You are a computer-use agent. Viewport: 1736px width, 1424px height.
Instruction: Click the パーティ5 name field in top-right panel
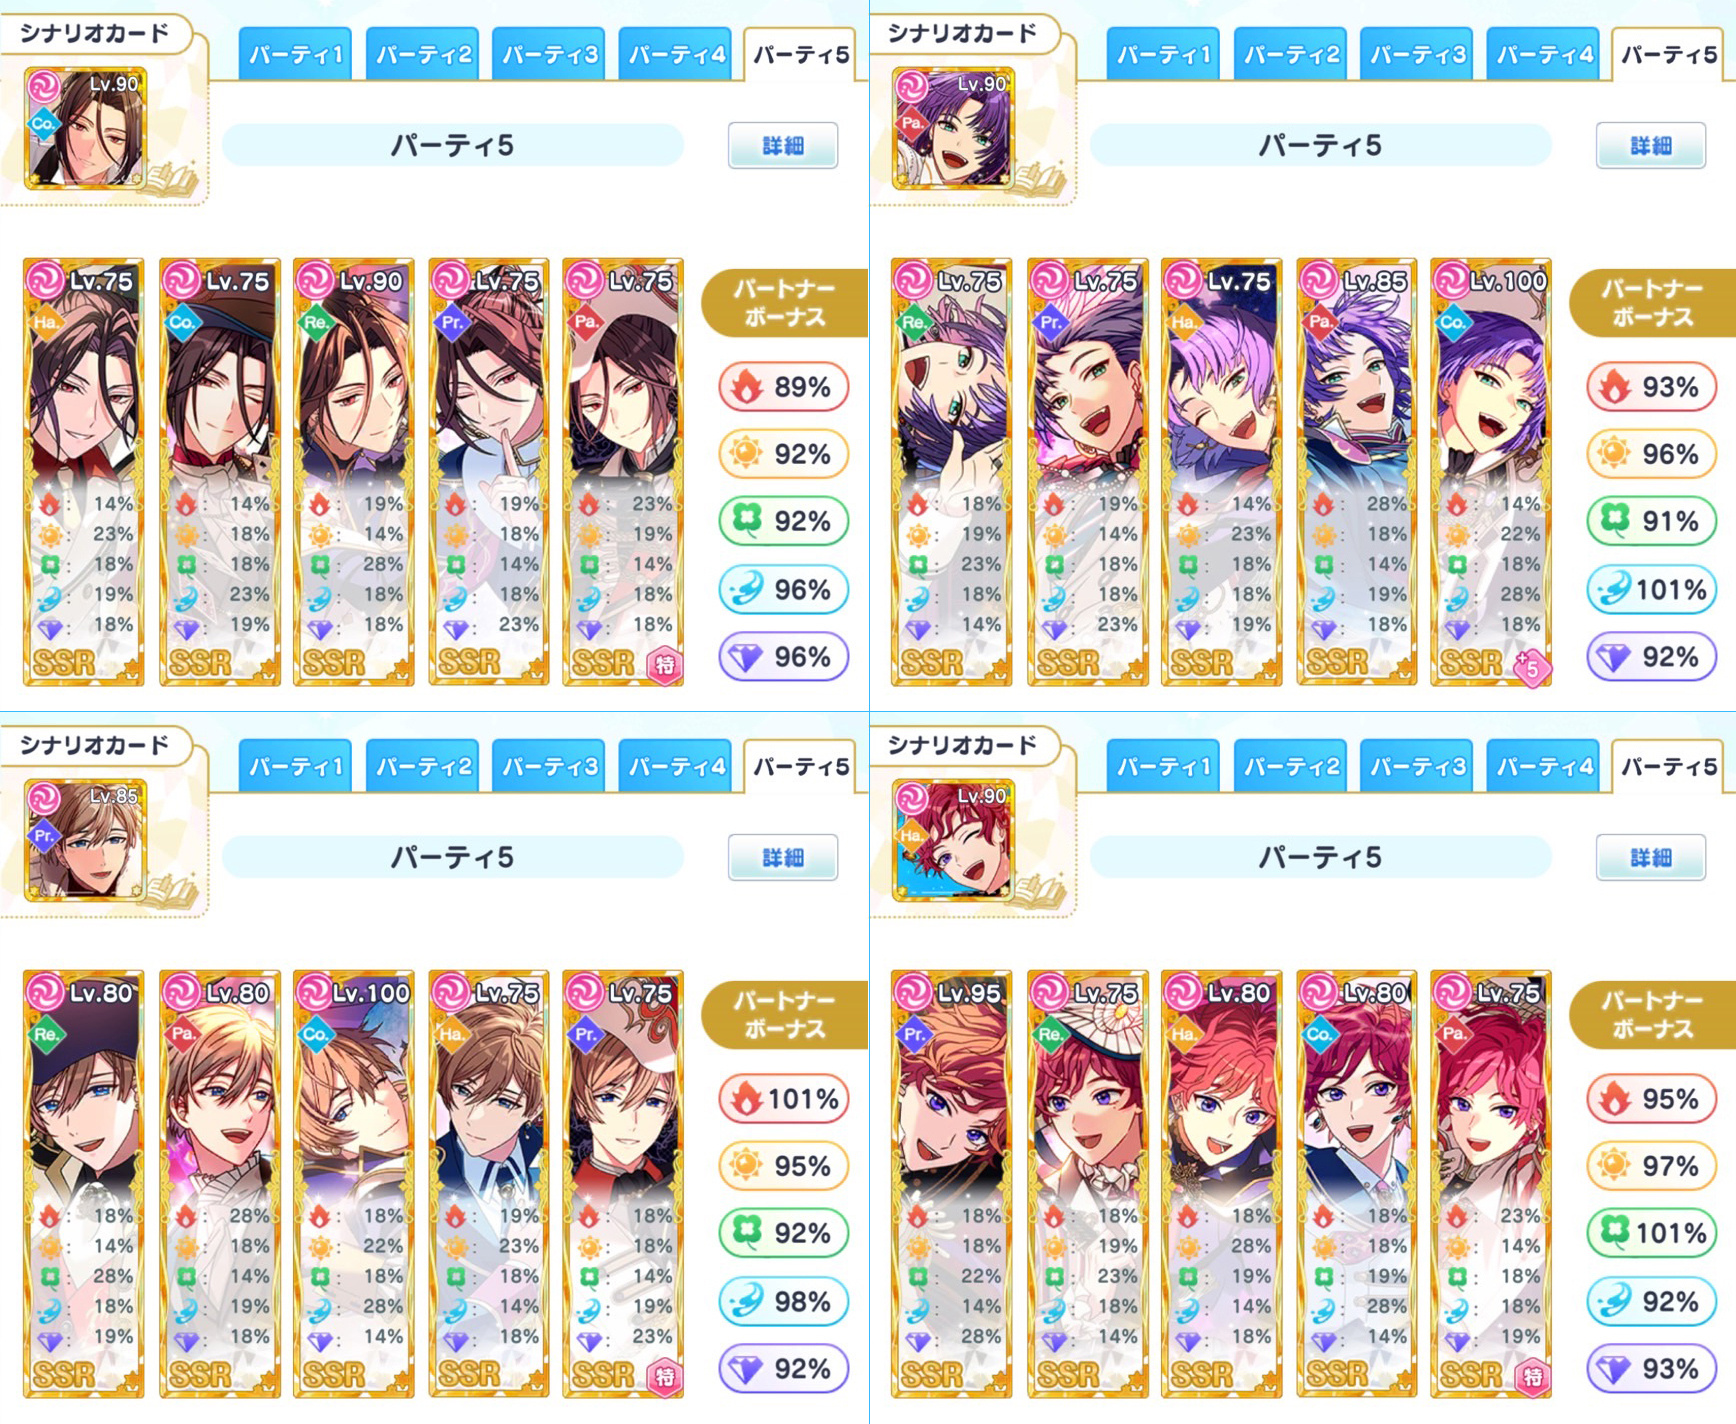1320,146
